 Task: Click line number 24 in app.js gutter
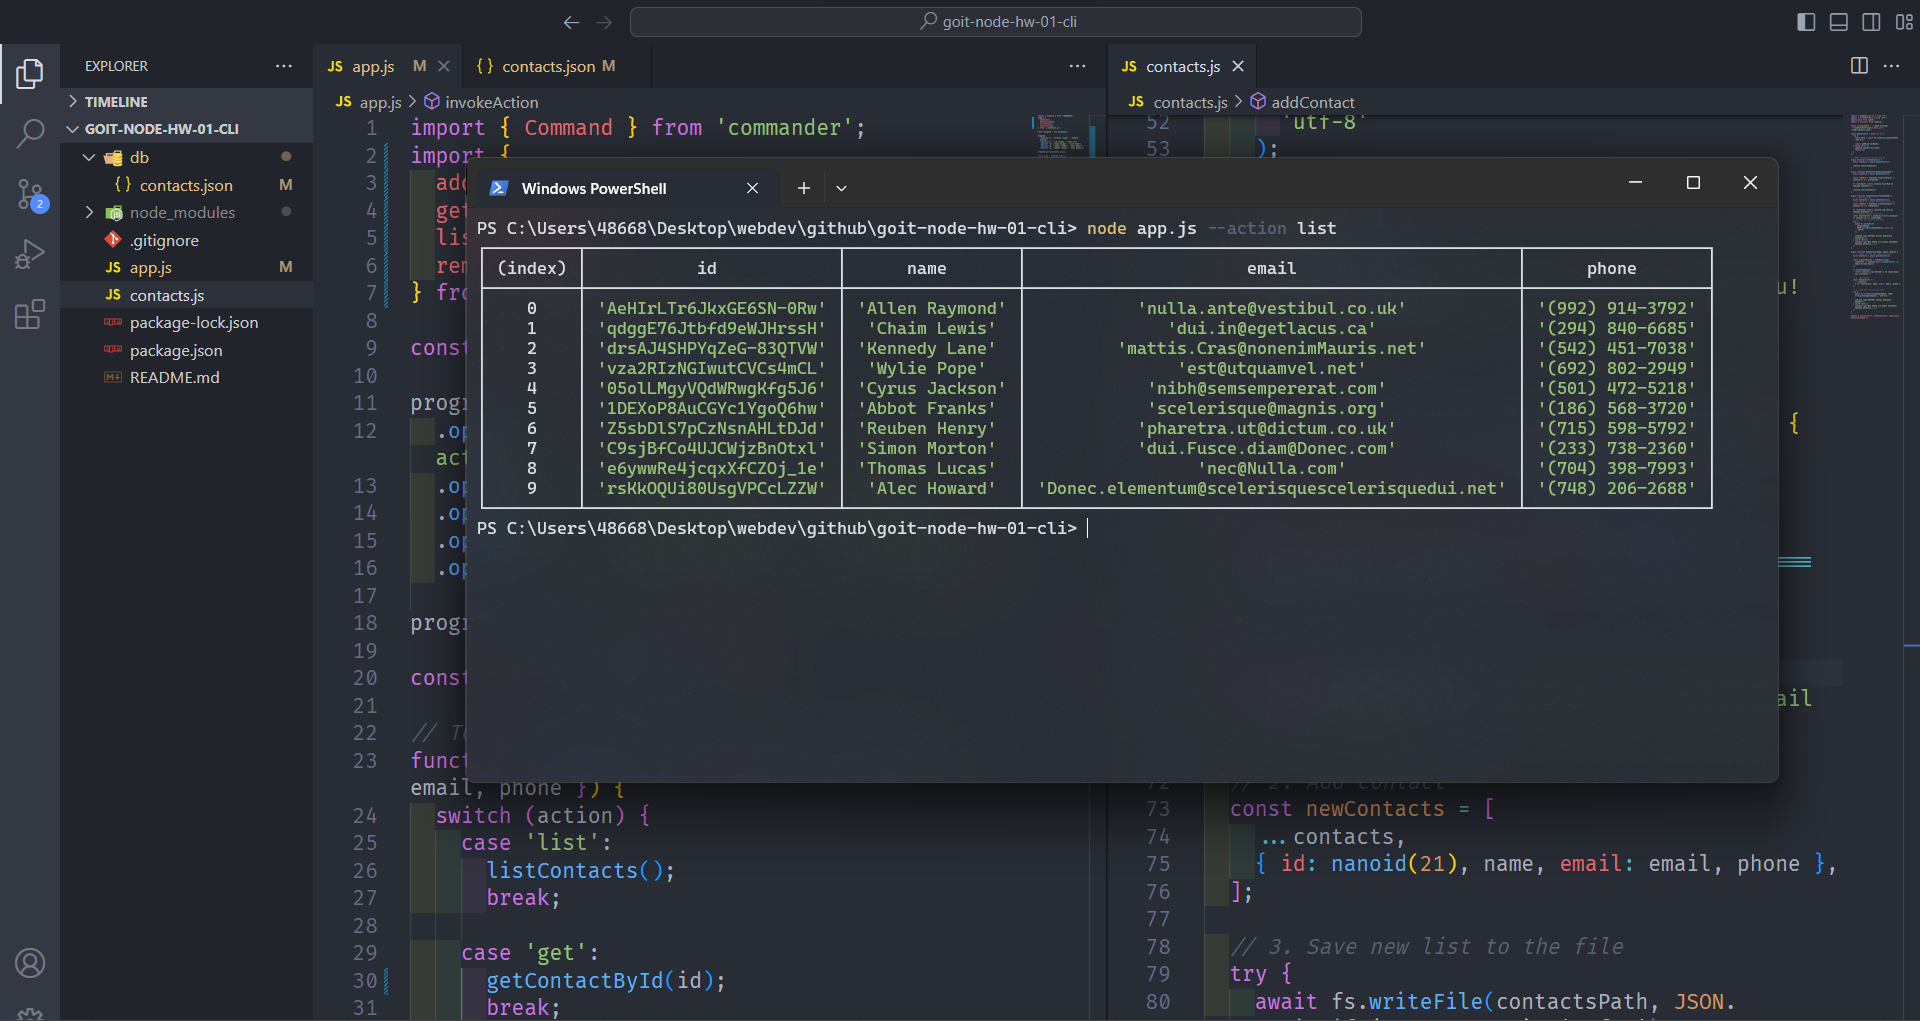(365, 816)
